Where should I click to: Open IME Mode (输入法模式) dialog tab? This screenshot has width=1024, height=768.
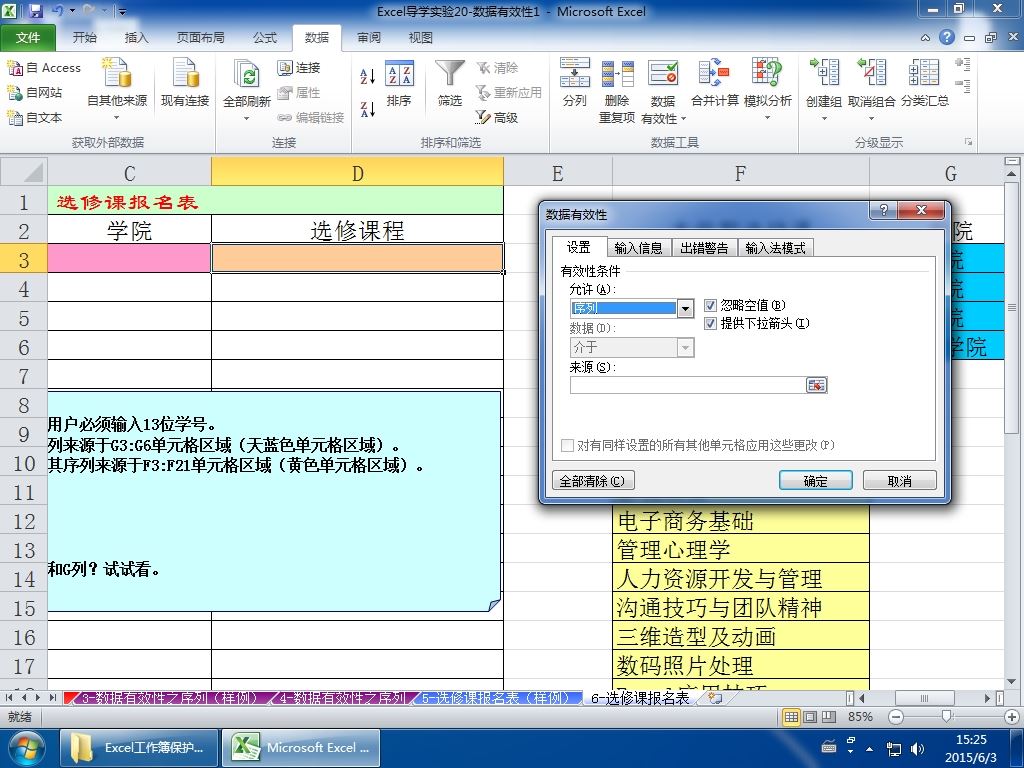tap(775, 248)
